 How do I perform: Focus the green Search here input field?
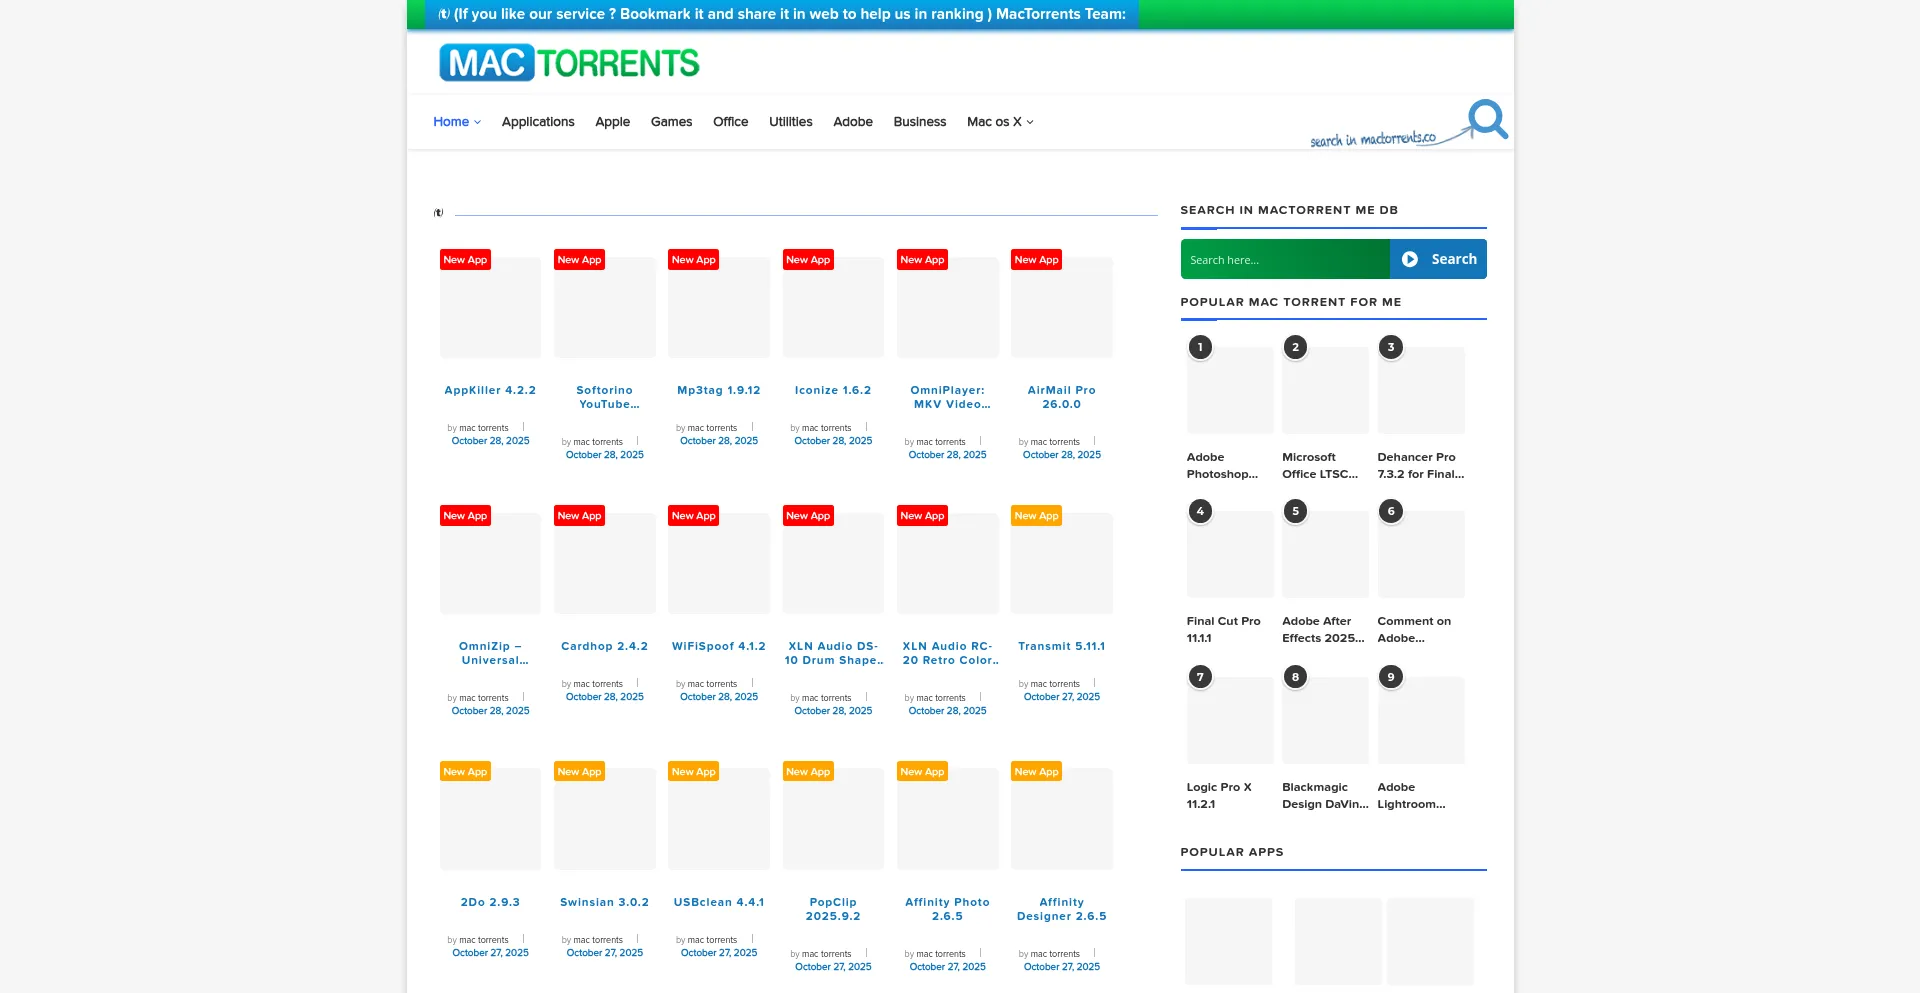[x=1284, y=259]
